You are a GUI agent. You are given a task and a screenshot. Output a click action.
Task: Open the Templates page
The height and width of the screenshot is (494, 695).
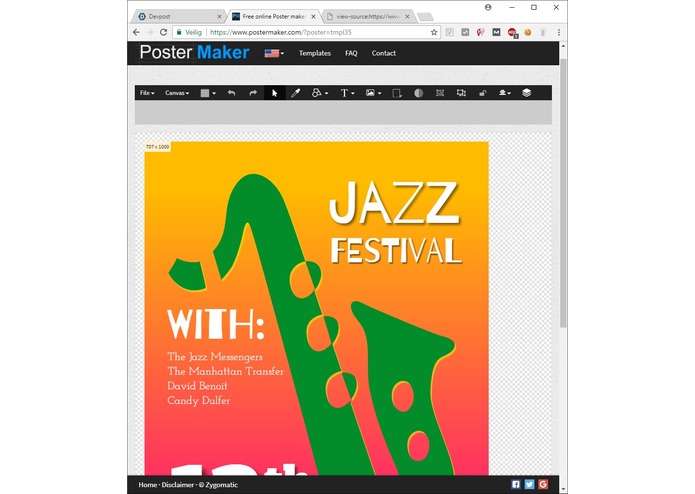click(315, 53)
